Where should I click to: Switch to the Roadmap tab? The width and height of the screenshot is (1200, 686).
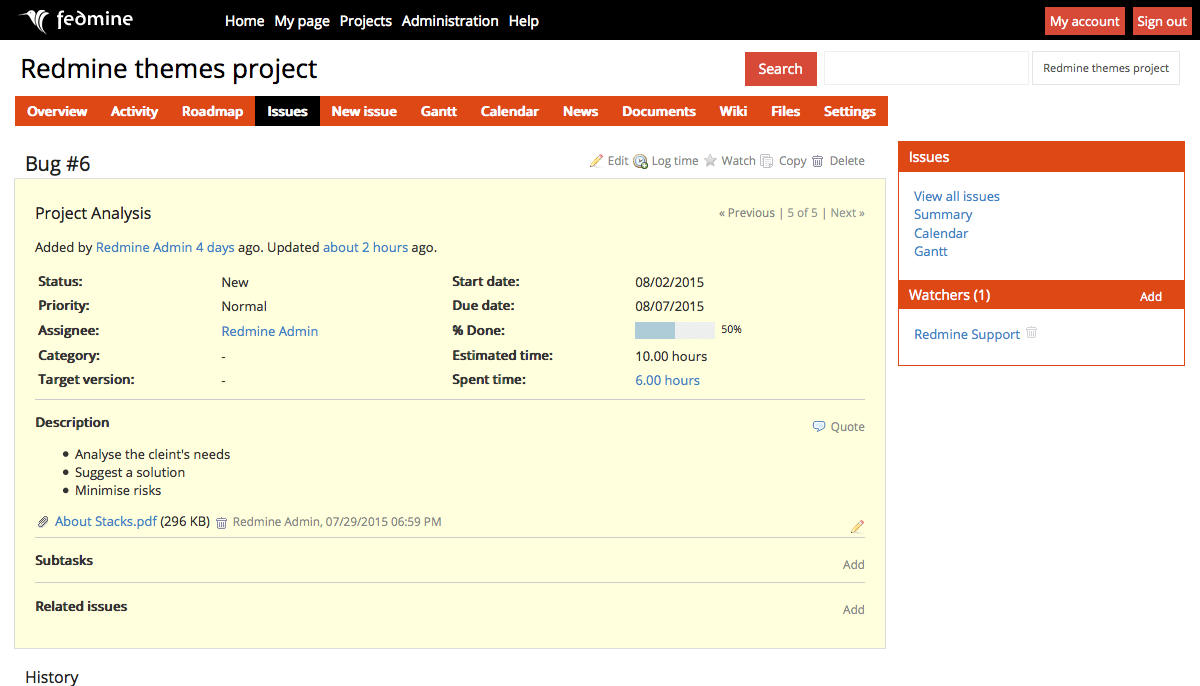click(212, 111)
